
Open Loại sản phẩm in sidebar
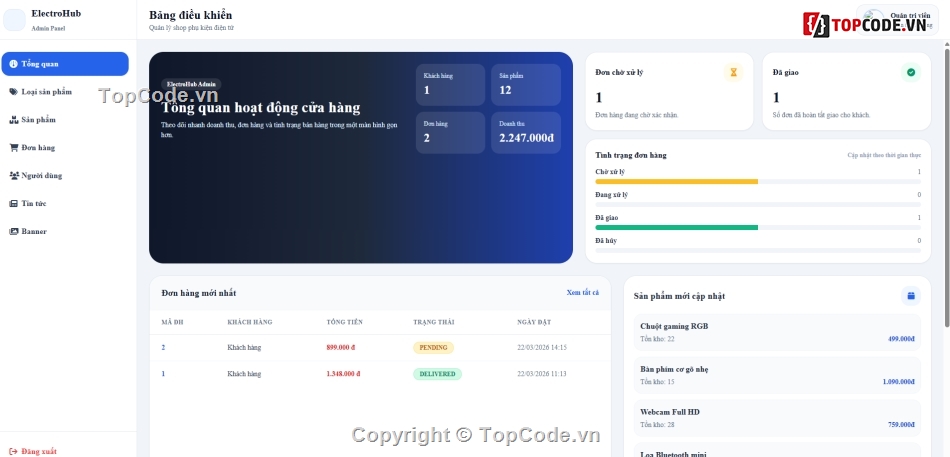[x=65, y=92]
